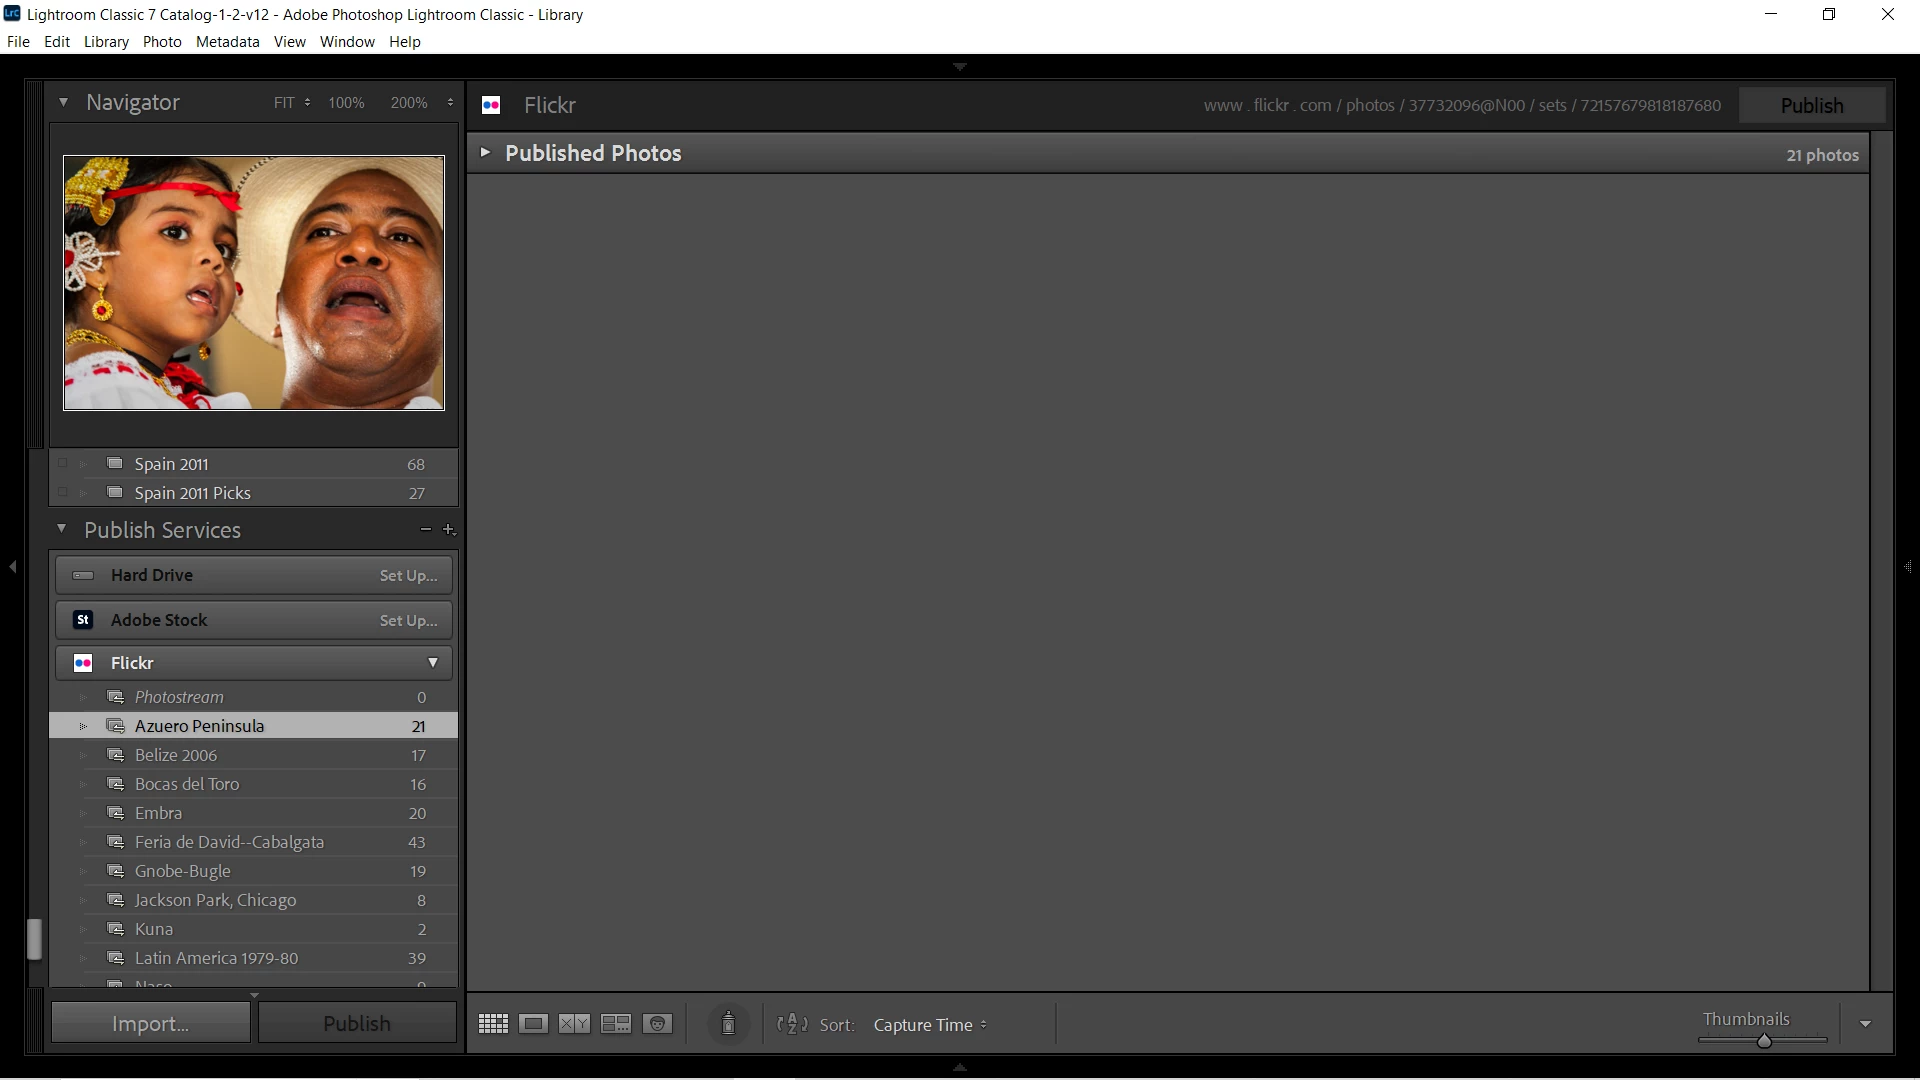Expand the Published Photos section
The image size is (1920, 1080).
coord(485,153)
